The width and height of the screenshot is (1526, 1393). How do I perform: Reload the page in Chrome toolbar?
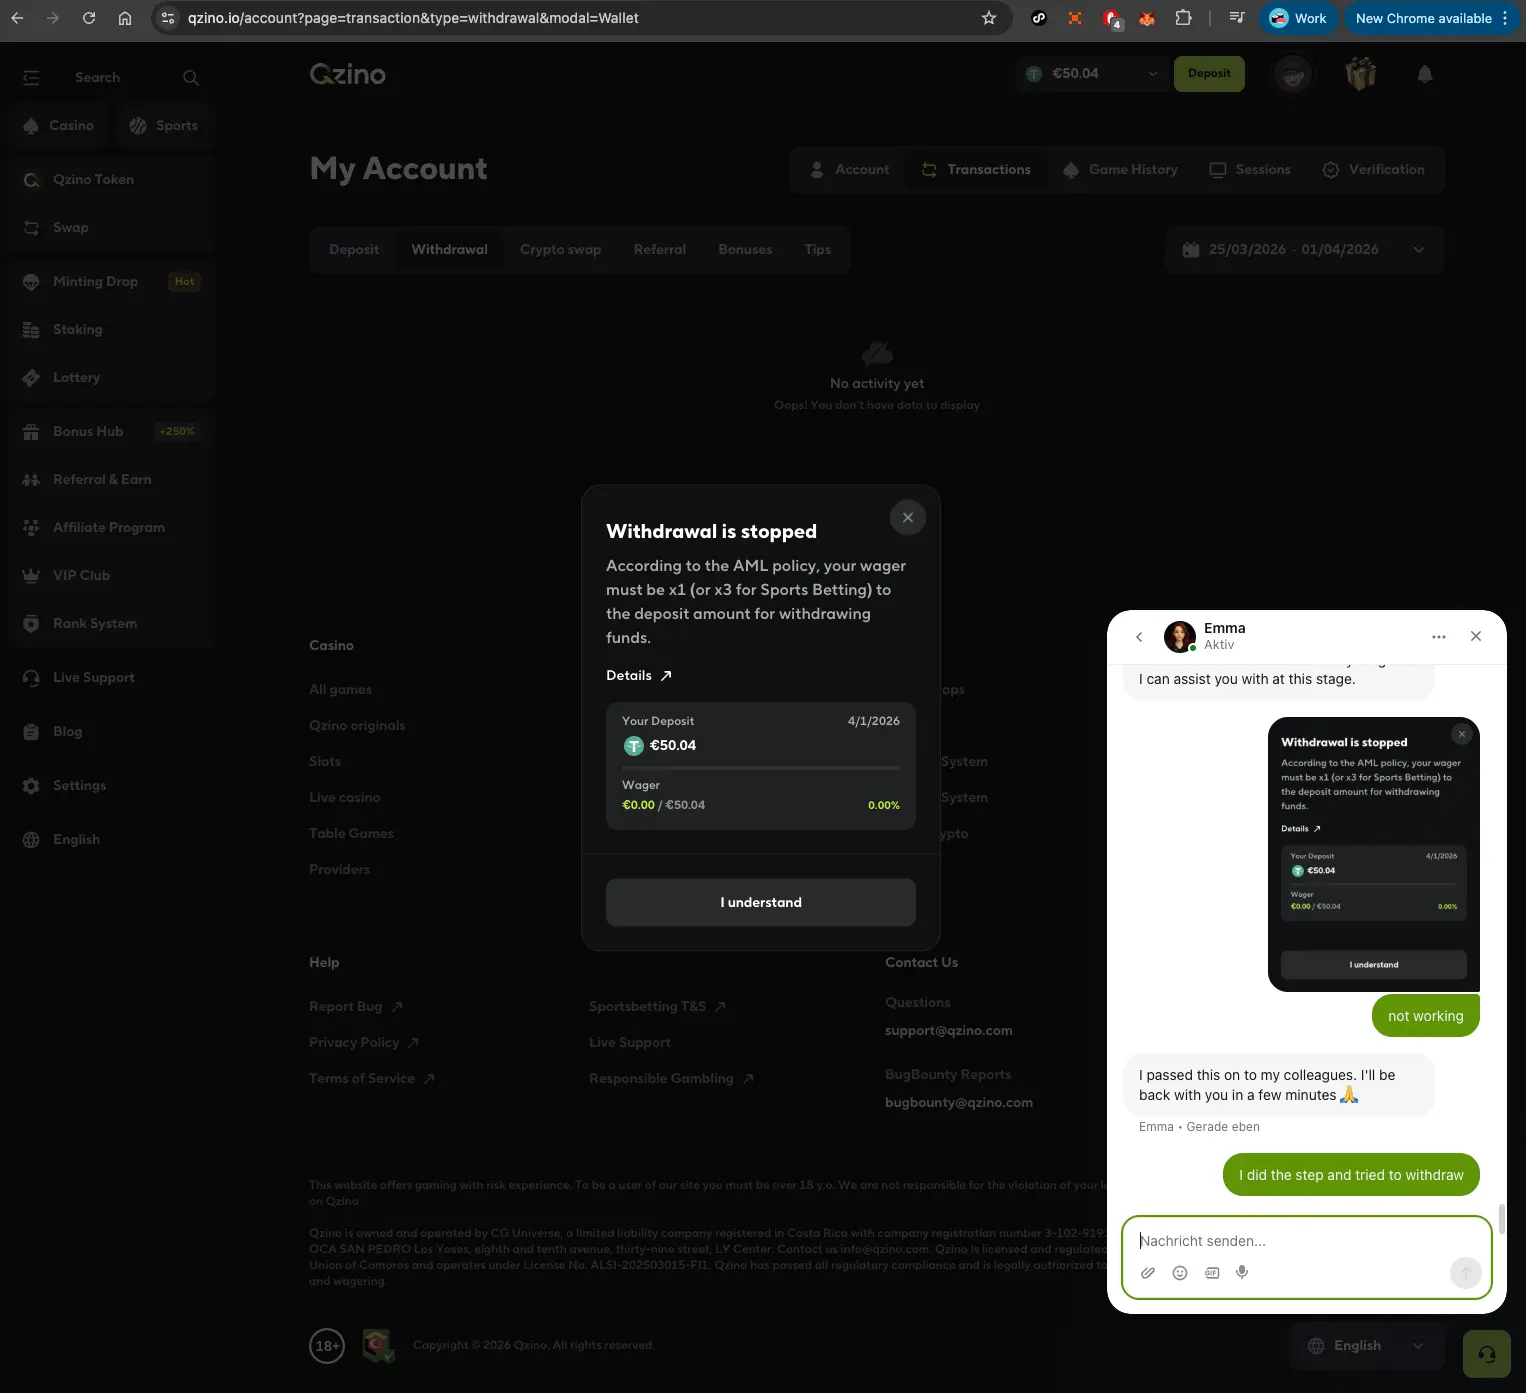[x=89, y=18]
